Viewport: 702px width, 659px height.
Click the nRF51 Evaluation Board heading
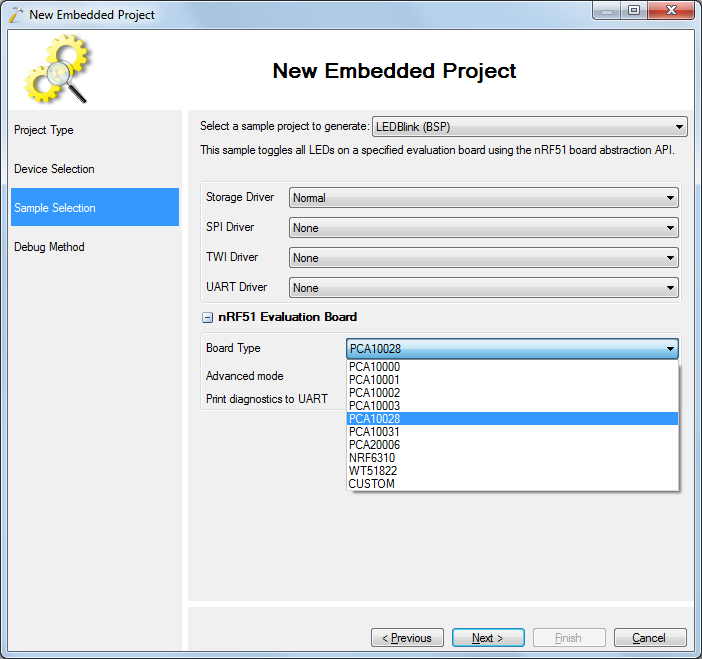(287, 317)
